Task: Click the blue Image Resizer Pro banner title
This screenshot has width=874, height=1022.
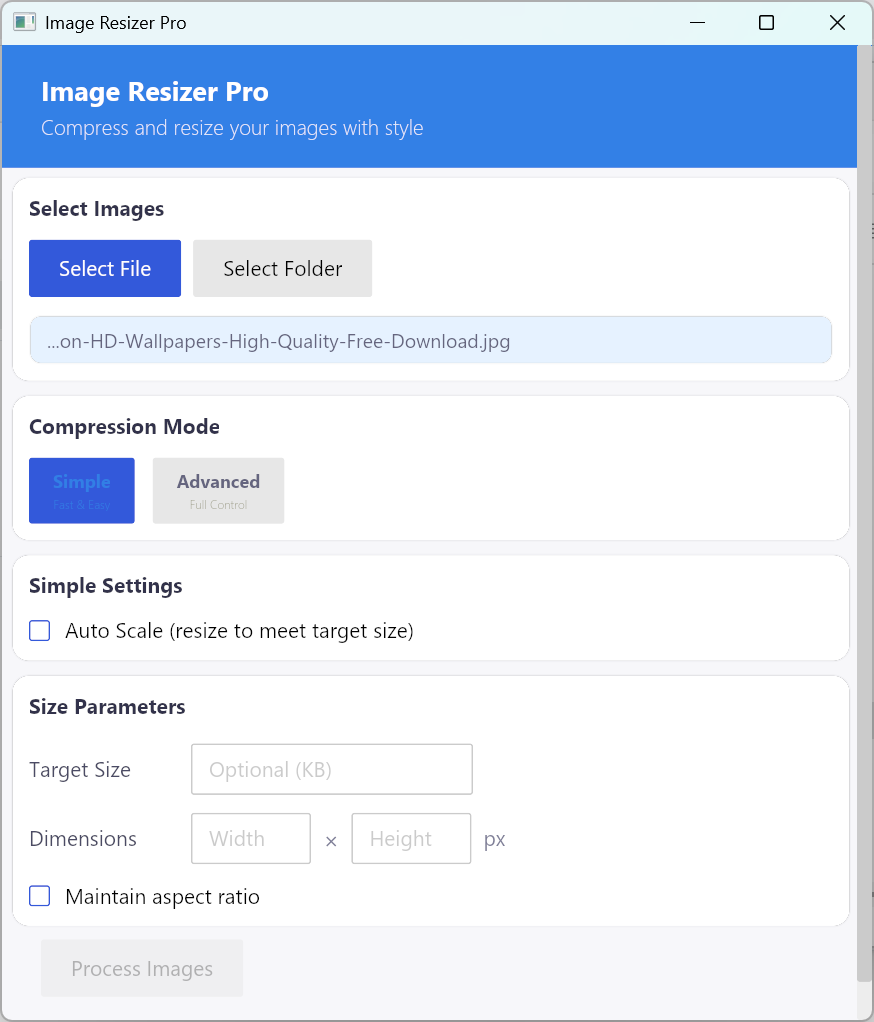Action: click(155, 92)
